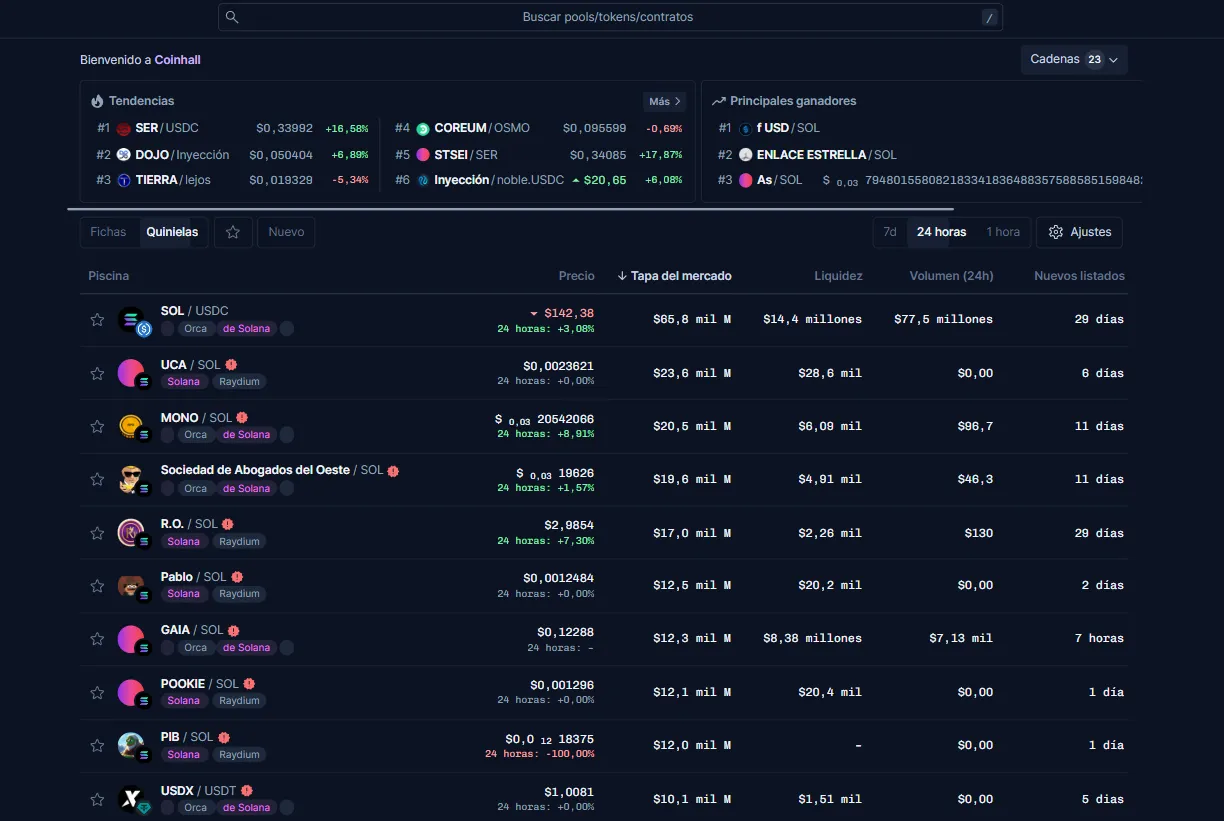The height and width of the screenshot is (821, 1224).
Task: Click inside the Buscar pools/tokens/contratos search field
Action: click(607, 17)
